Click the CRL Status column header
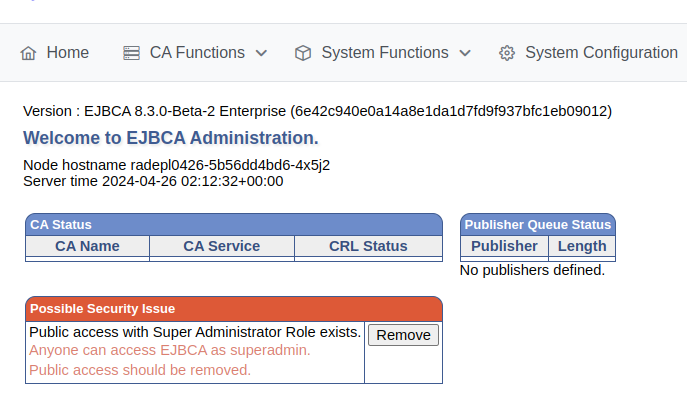687x404 pixels. pyautogui.click(x=368, y=246)
